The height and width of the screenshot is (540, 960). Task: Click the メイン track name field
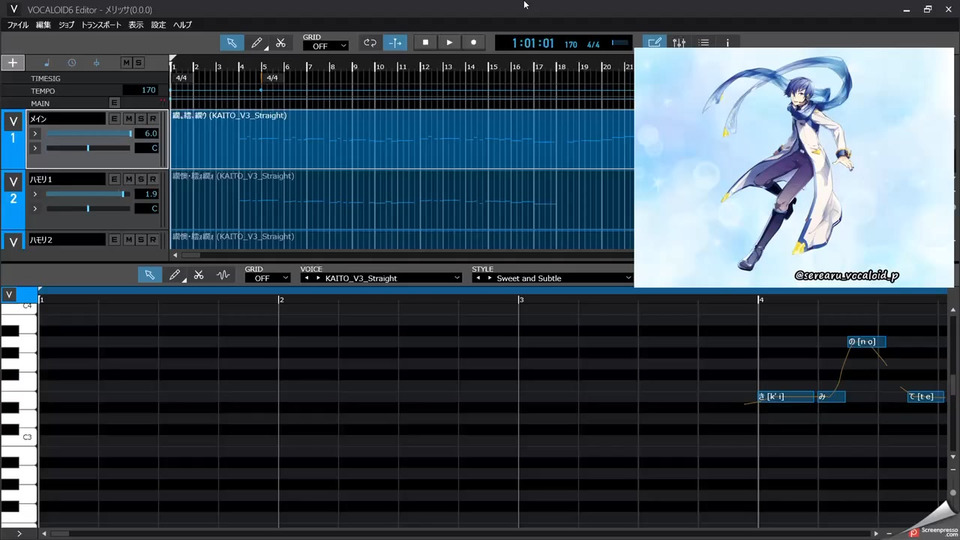click(67, 118)
